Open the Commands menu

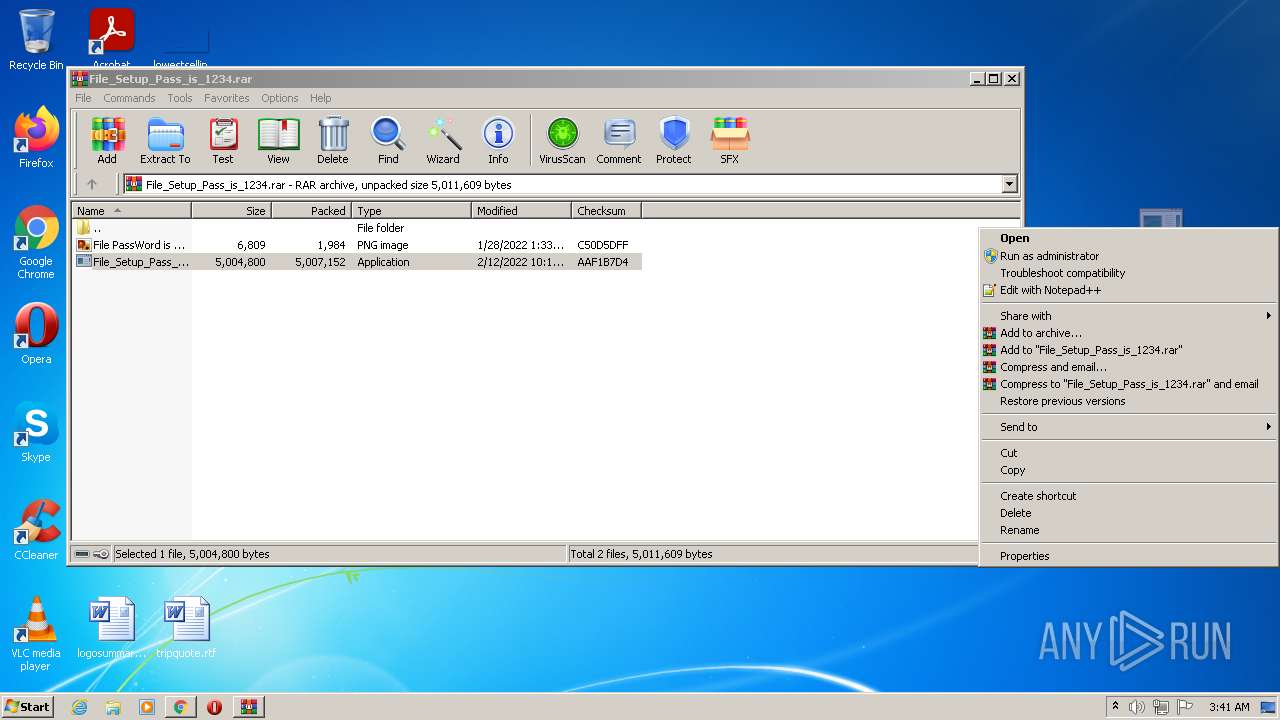pyautogui.click(x=129, y=98)
